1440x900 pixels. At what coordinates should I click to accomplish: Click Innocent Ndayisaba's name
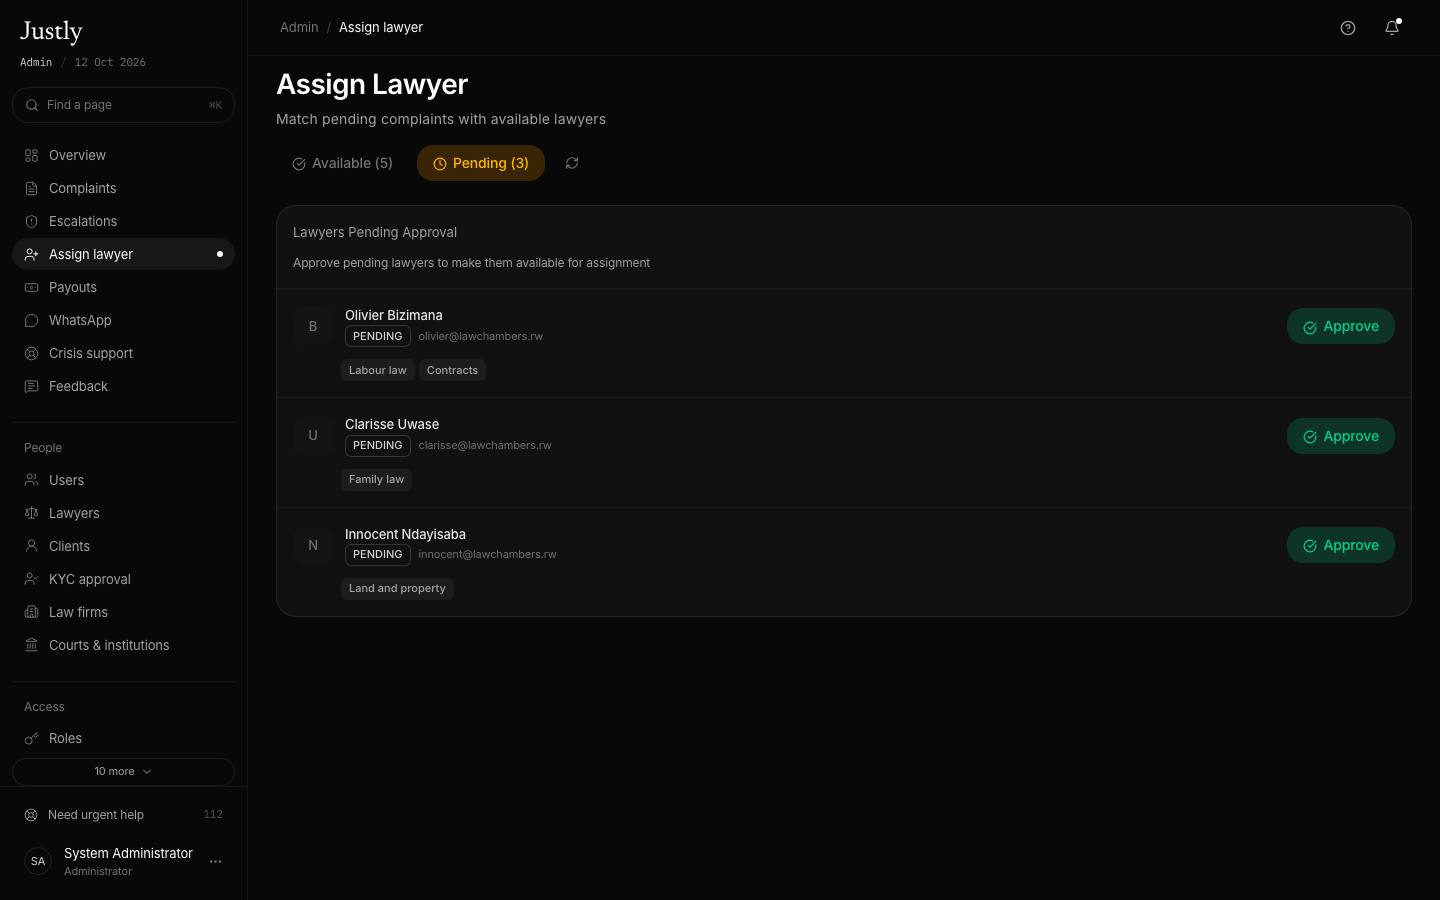[405, 534]
